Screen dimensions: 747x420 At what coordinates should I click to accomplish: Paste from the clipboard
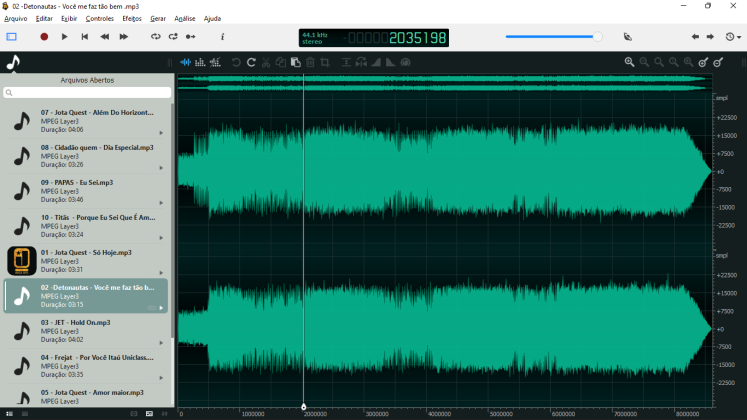click(295, 62)
